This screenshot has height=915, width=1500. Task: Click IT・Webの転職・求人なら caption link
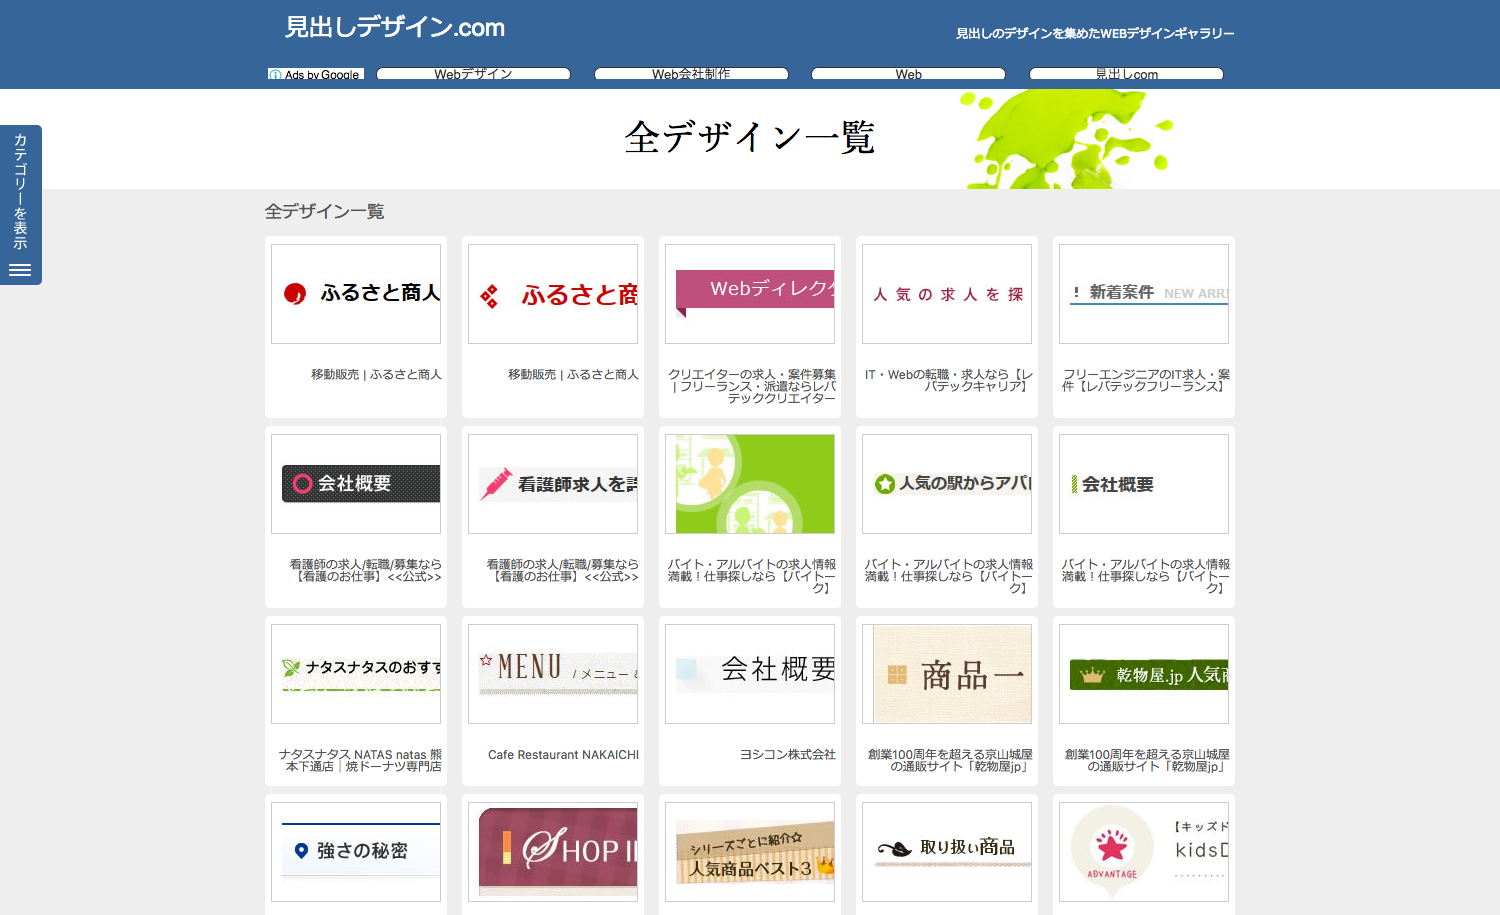click(949, 380)
